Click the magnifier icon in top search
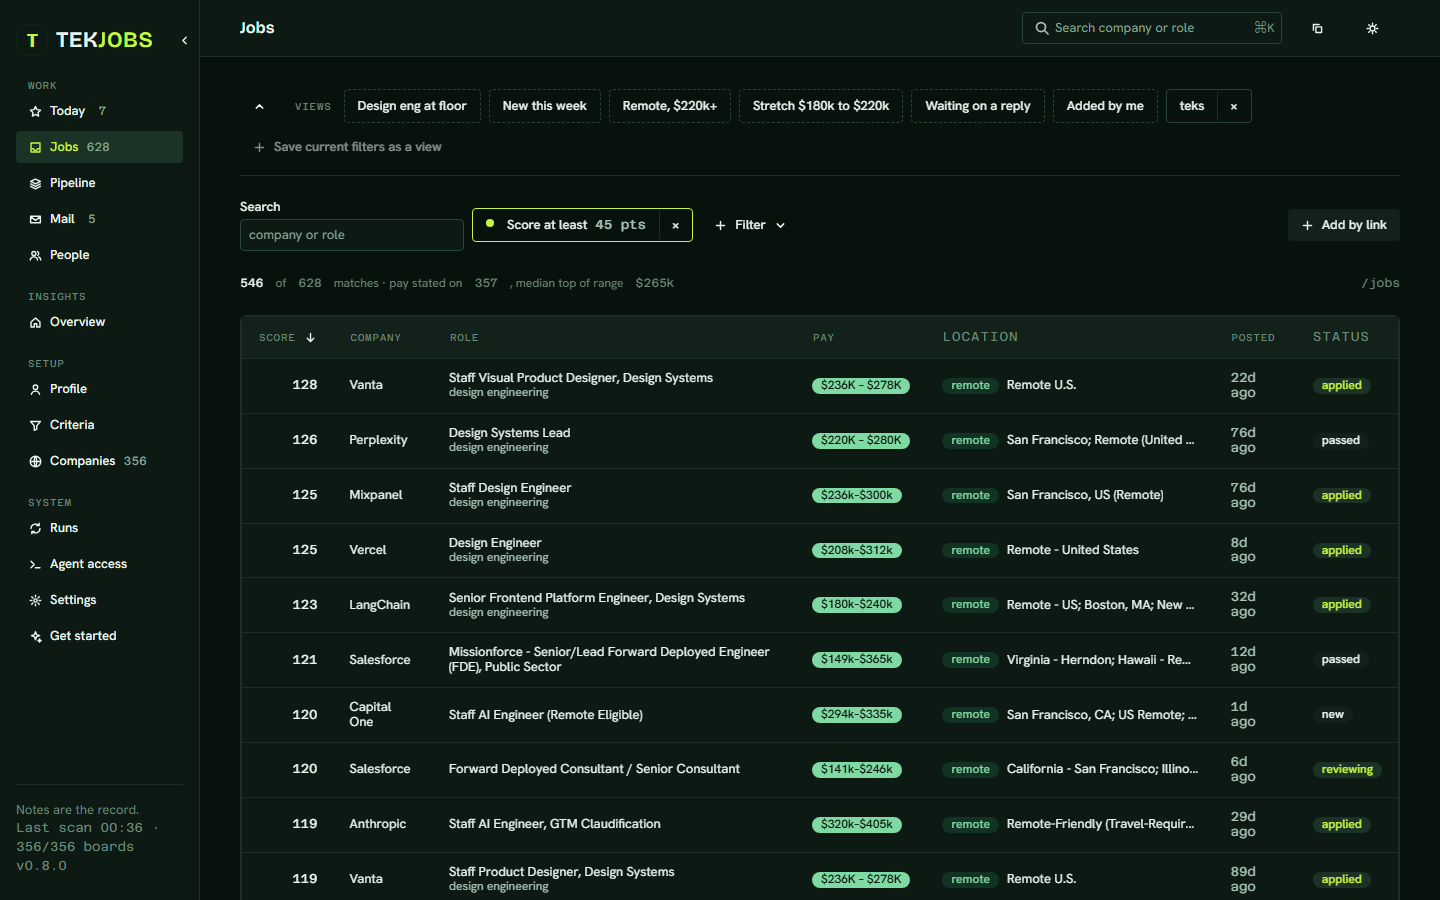Screen dimensions: 1440x900 (1041, 28)
